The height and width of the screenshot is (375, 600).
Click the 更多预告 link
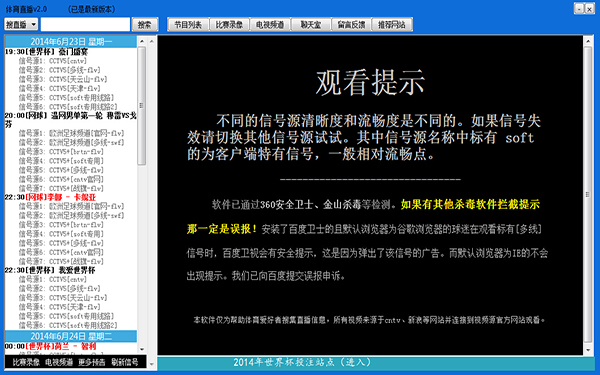click(x=92, y=362)
